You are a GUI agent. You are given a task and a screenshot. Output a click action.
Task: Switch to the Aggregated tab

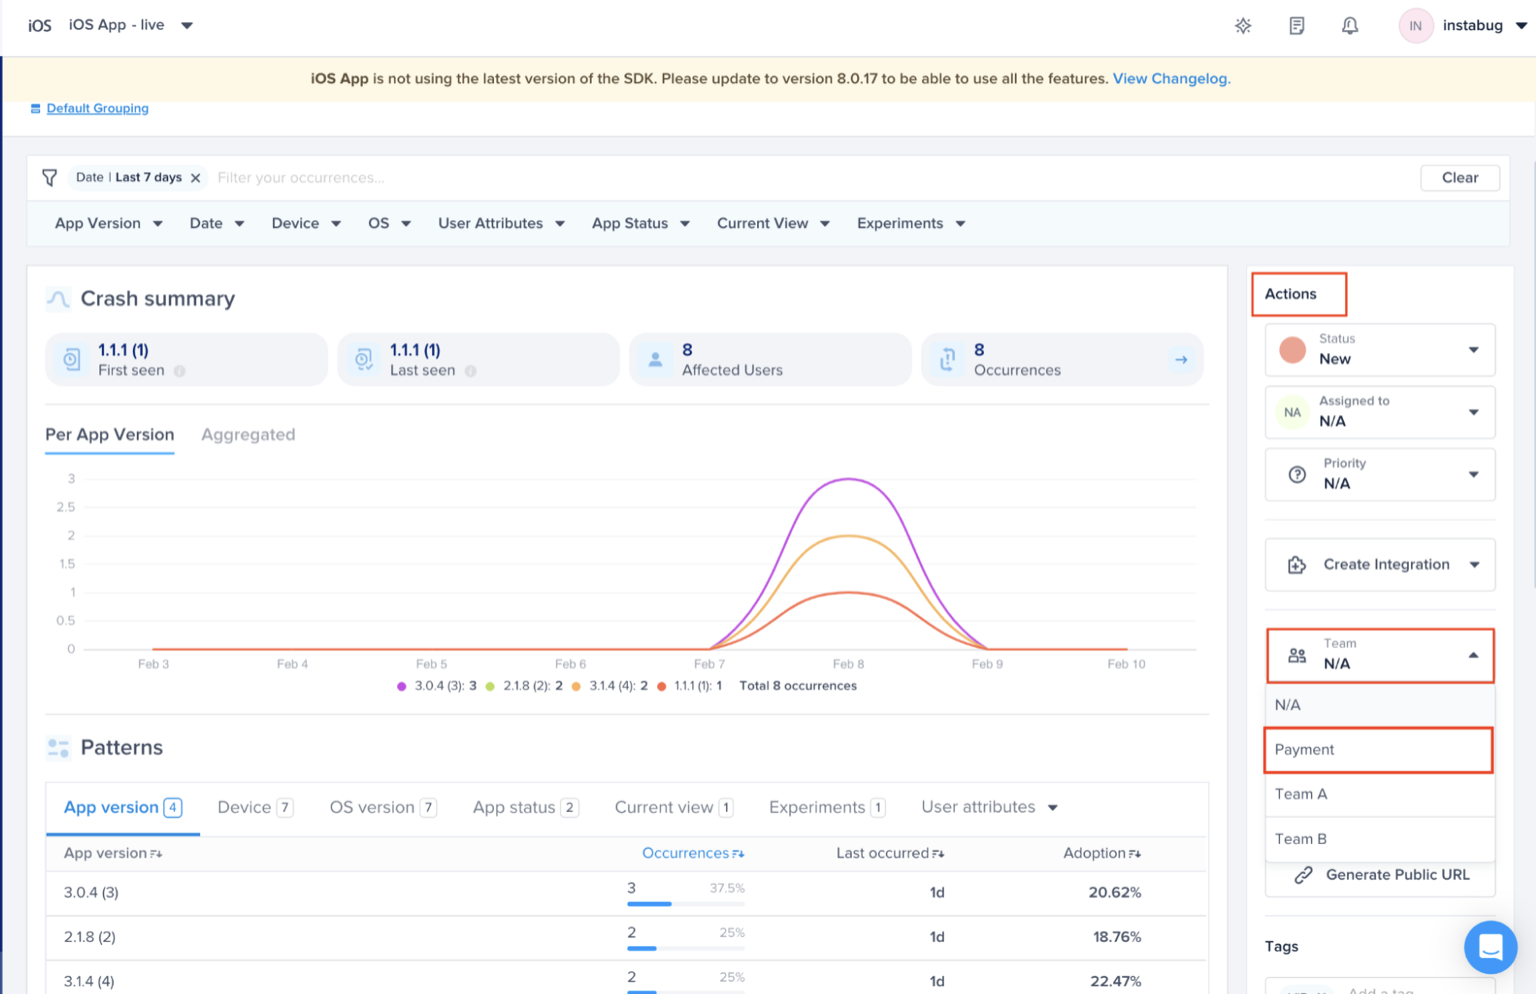point(248,435)
